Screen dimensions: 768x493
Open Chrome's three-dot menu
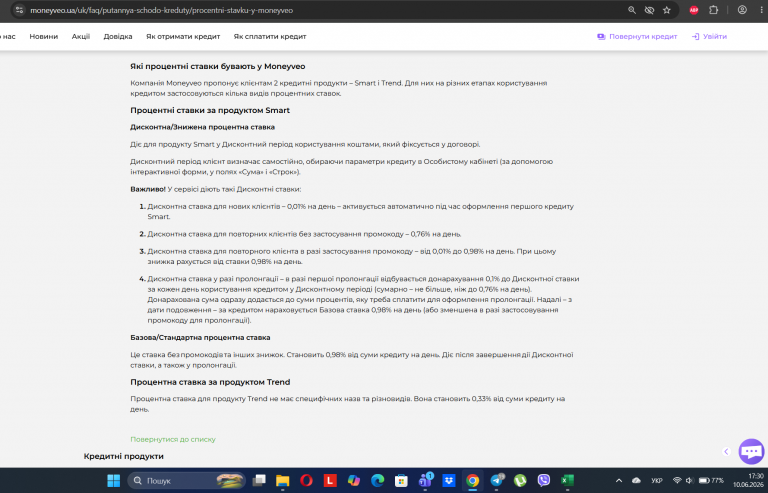point(761,10)
